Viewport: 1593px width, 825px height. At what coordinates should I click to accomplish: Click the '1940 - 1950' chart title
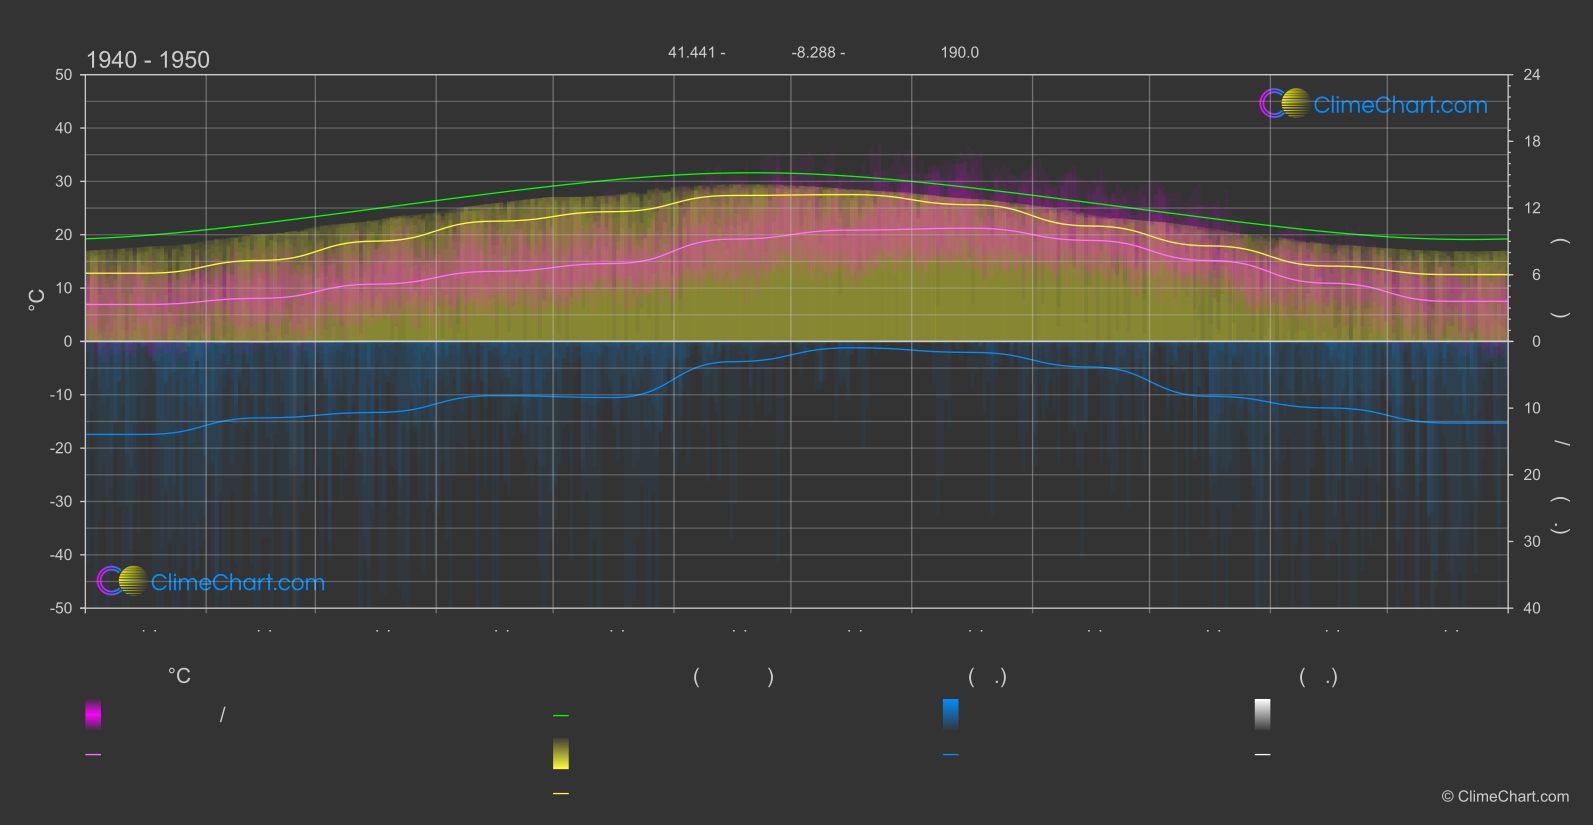[x=148, y=60]
